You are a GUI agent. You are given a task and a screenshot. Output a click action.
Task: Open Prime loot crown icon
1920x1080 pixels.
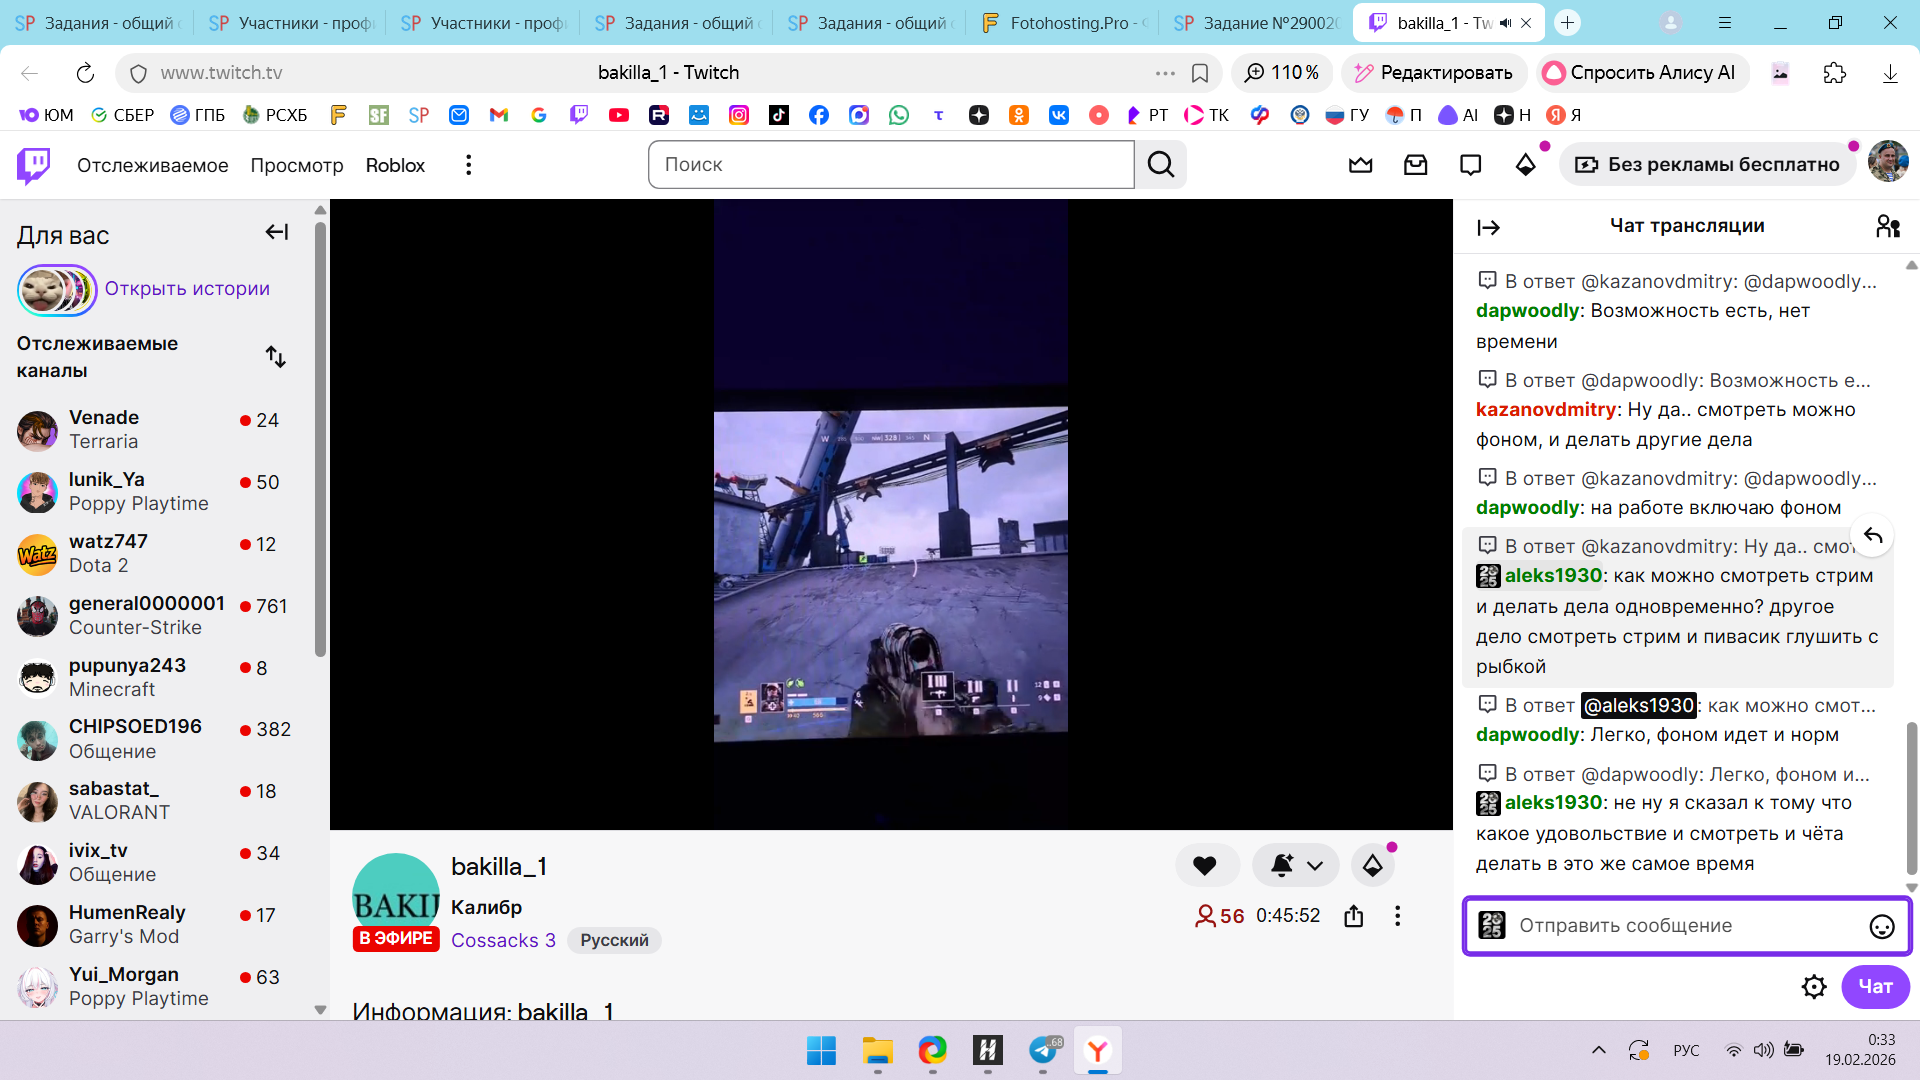pyautogui.click(x=1360, y=165)
